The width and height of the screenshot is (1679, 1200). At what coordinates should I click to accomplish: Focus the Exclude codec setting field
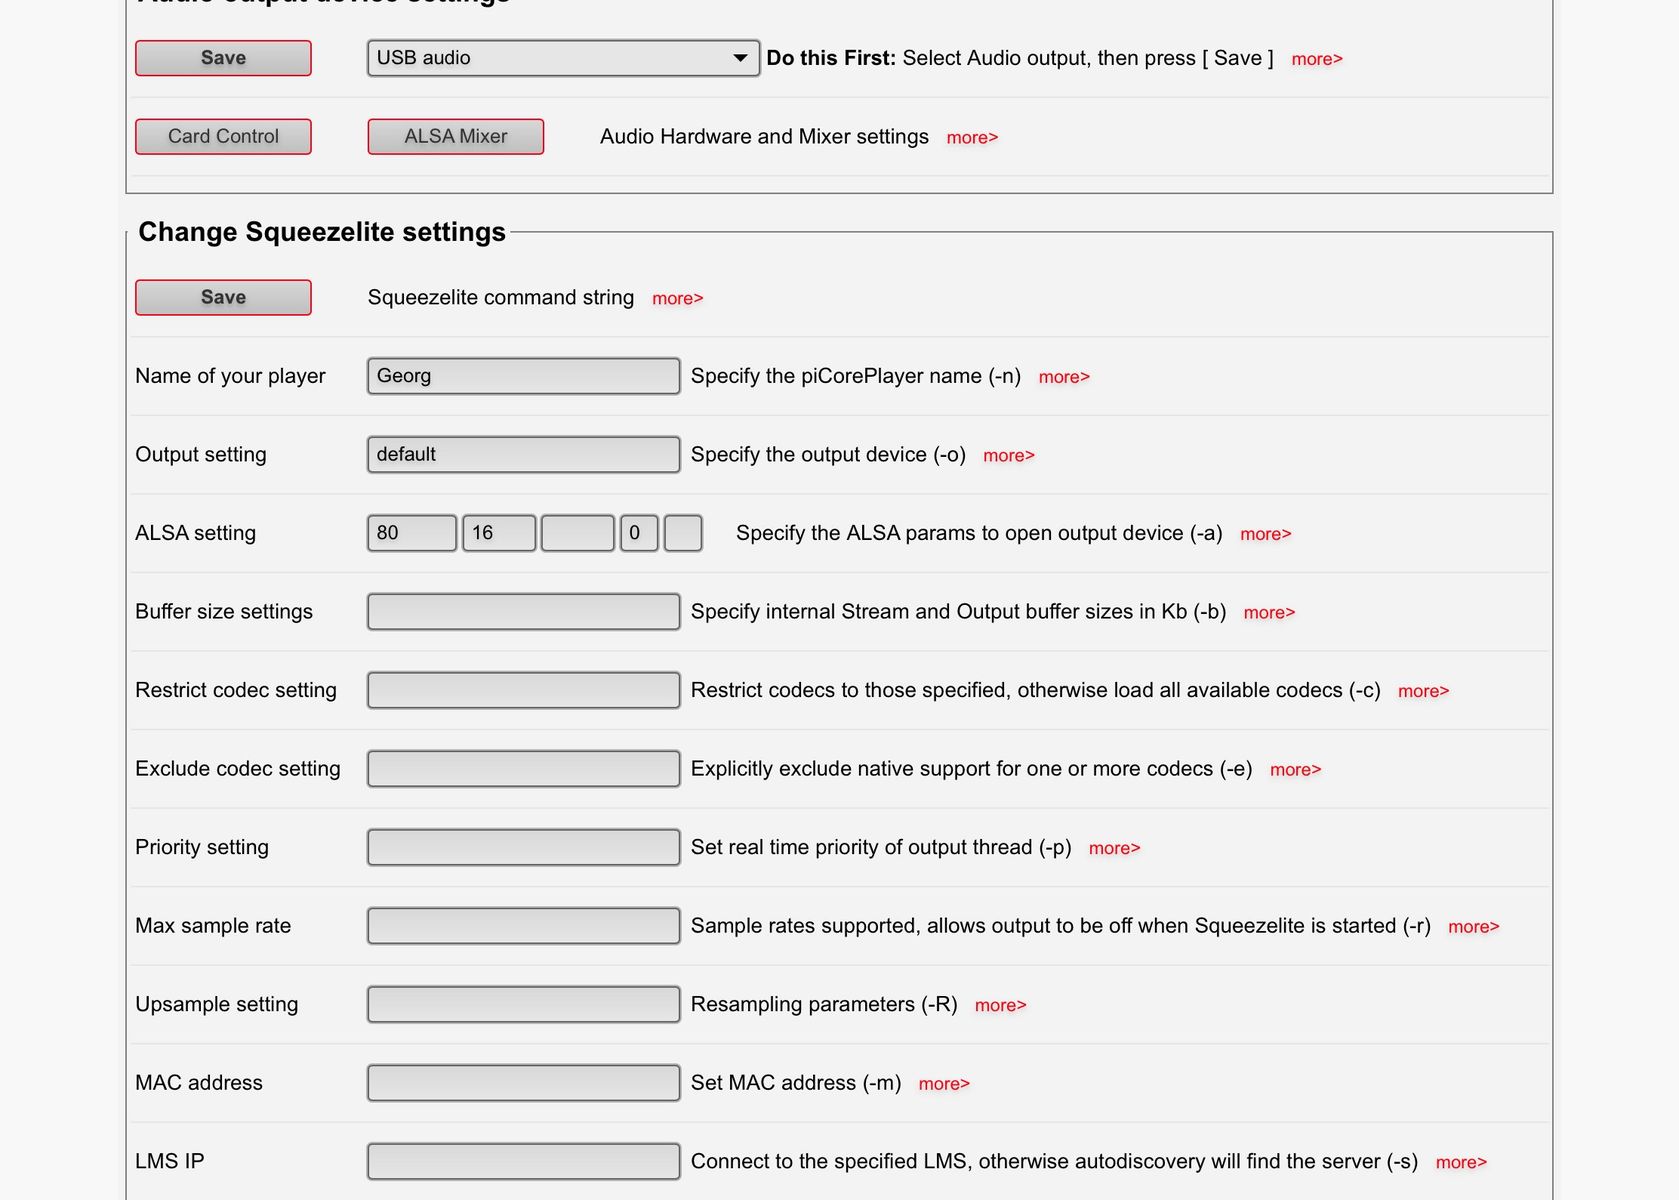tap(524, 769)
